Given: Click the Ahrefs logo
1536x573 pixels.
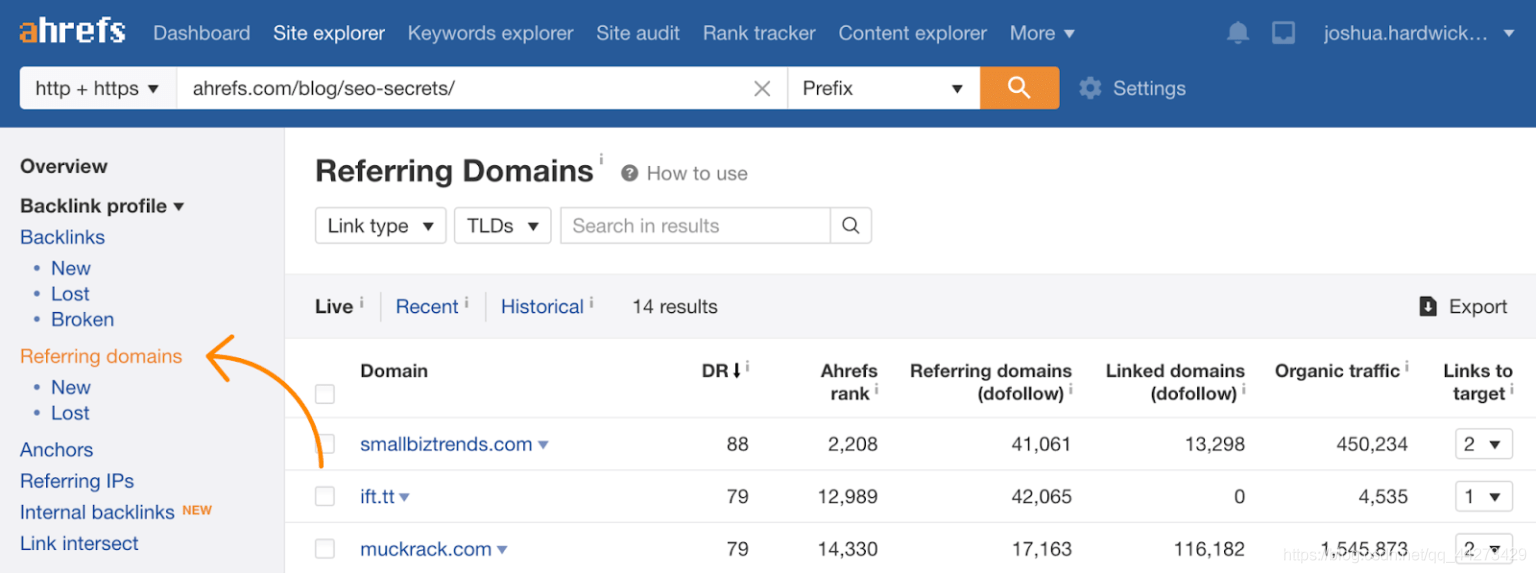Looking at the screenshot, I should click(72, 32).
